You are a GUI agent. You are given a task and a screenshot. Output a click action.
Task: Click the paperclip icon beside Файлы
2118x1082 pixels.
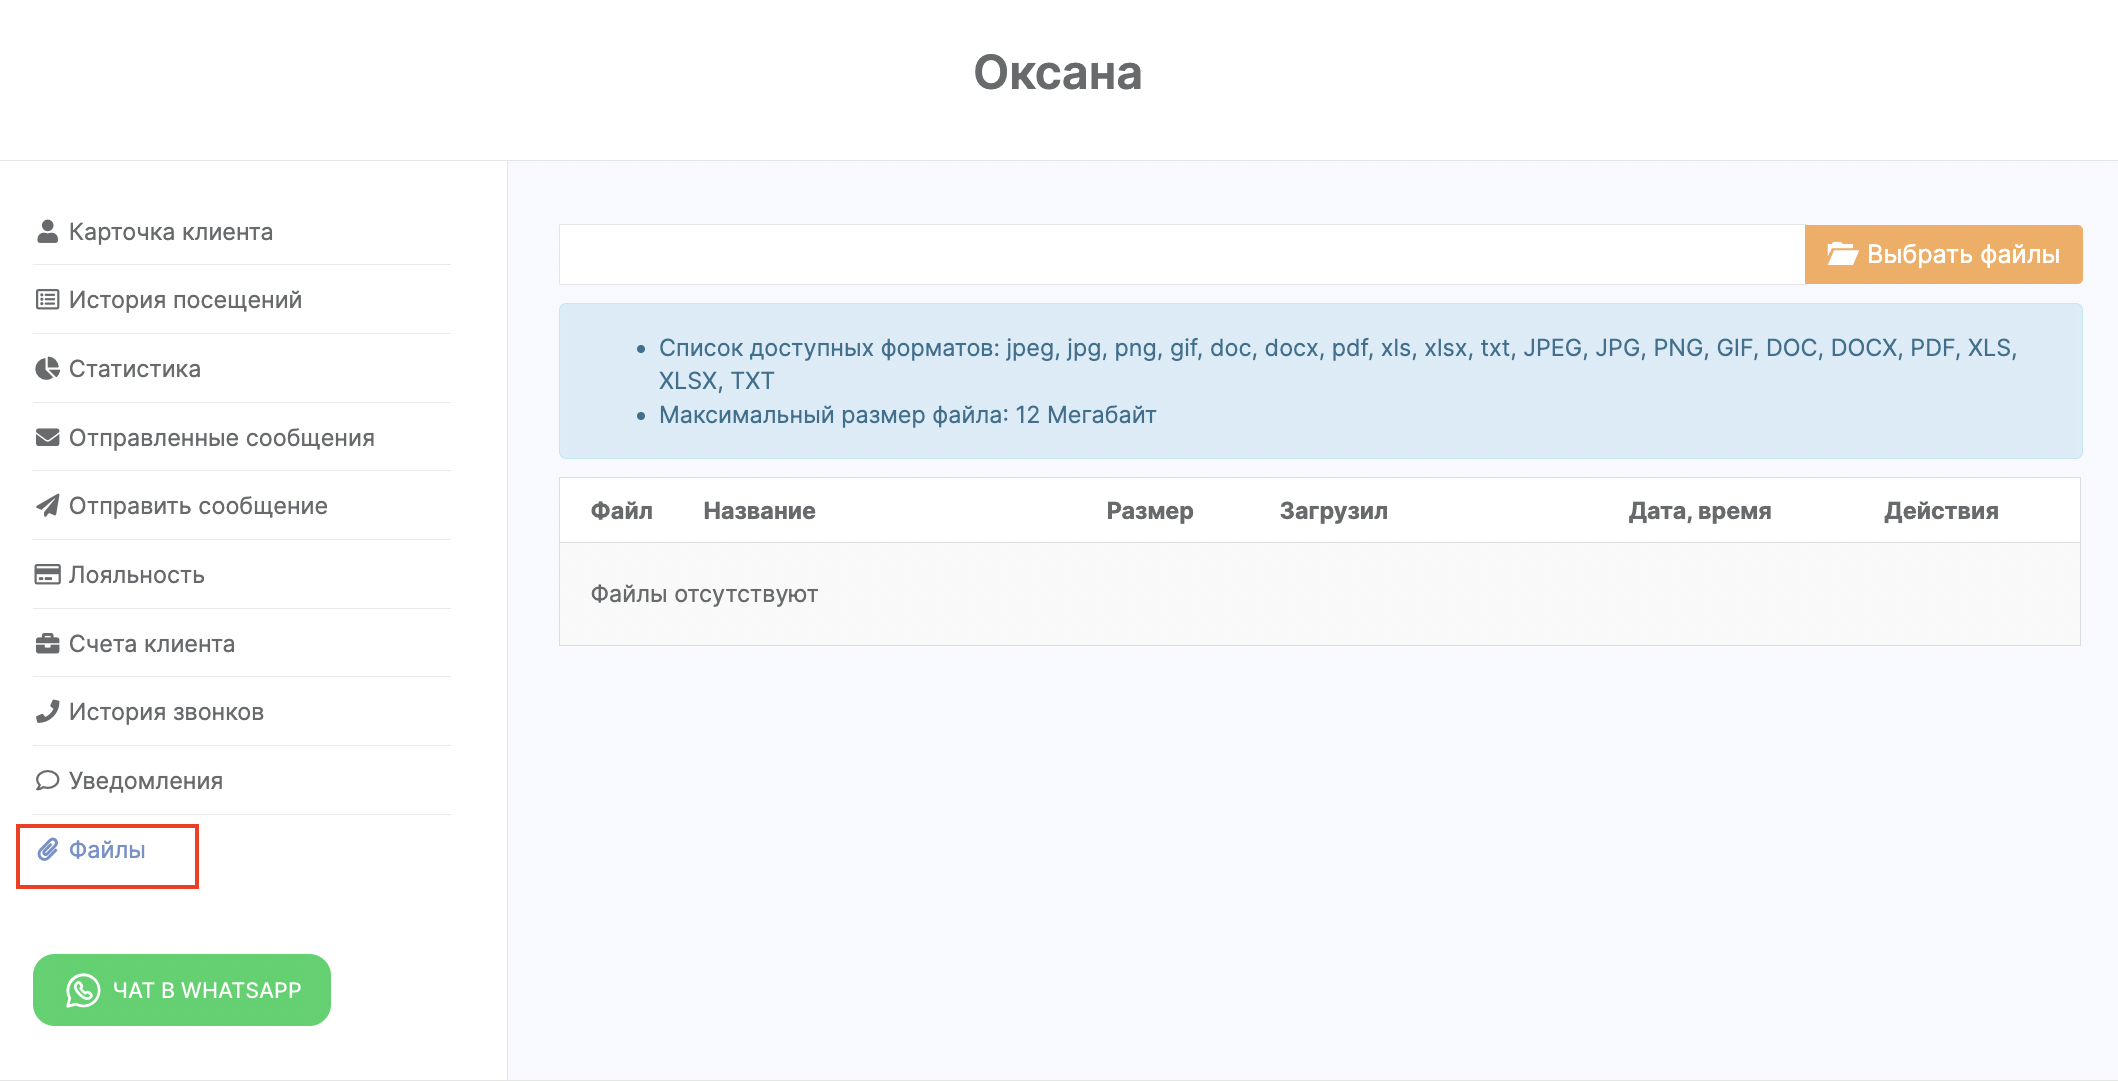(47, 849)
